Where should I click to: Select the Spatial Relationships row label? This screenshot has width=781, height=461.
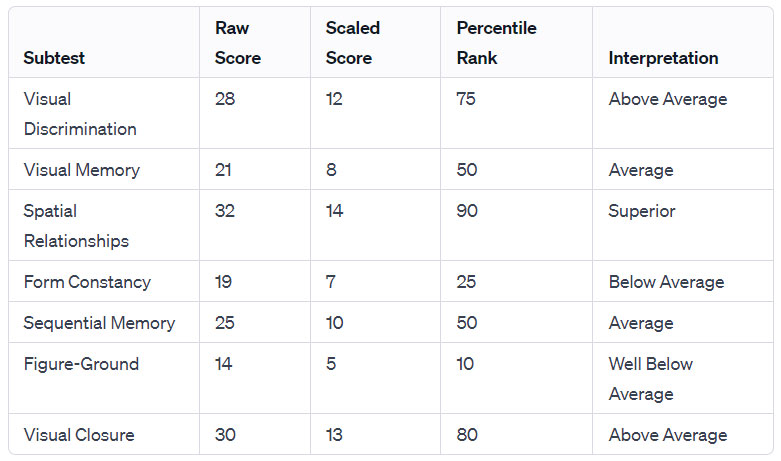(76, 226)
